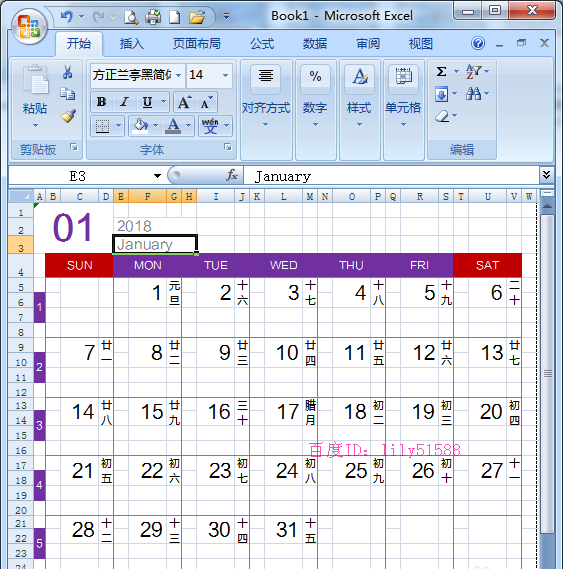Switch to the 页面布局 tab

point(196,44)
